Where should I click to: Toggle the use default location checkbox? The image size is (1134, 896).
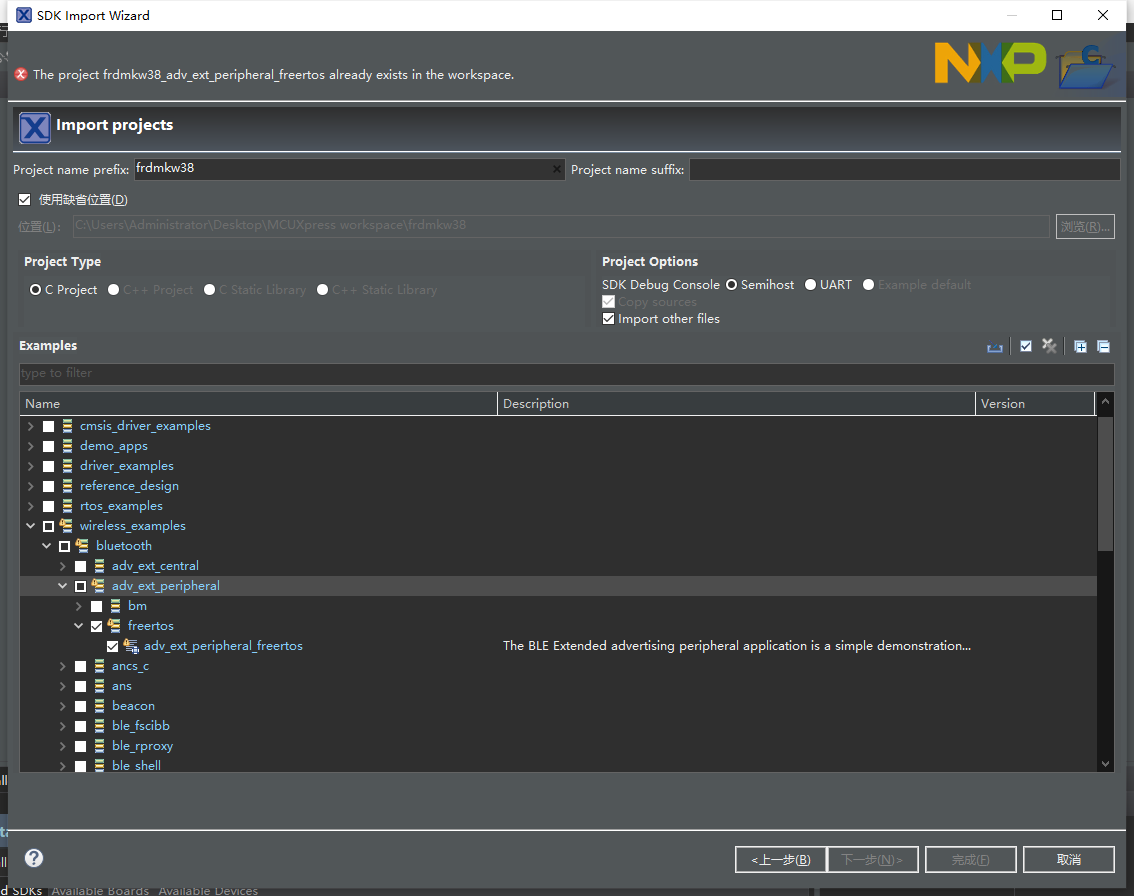click(25, 200)
